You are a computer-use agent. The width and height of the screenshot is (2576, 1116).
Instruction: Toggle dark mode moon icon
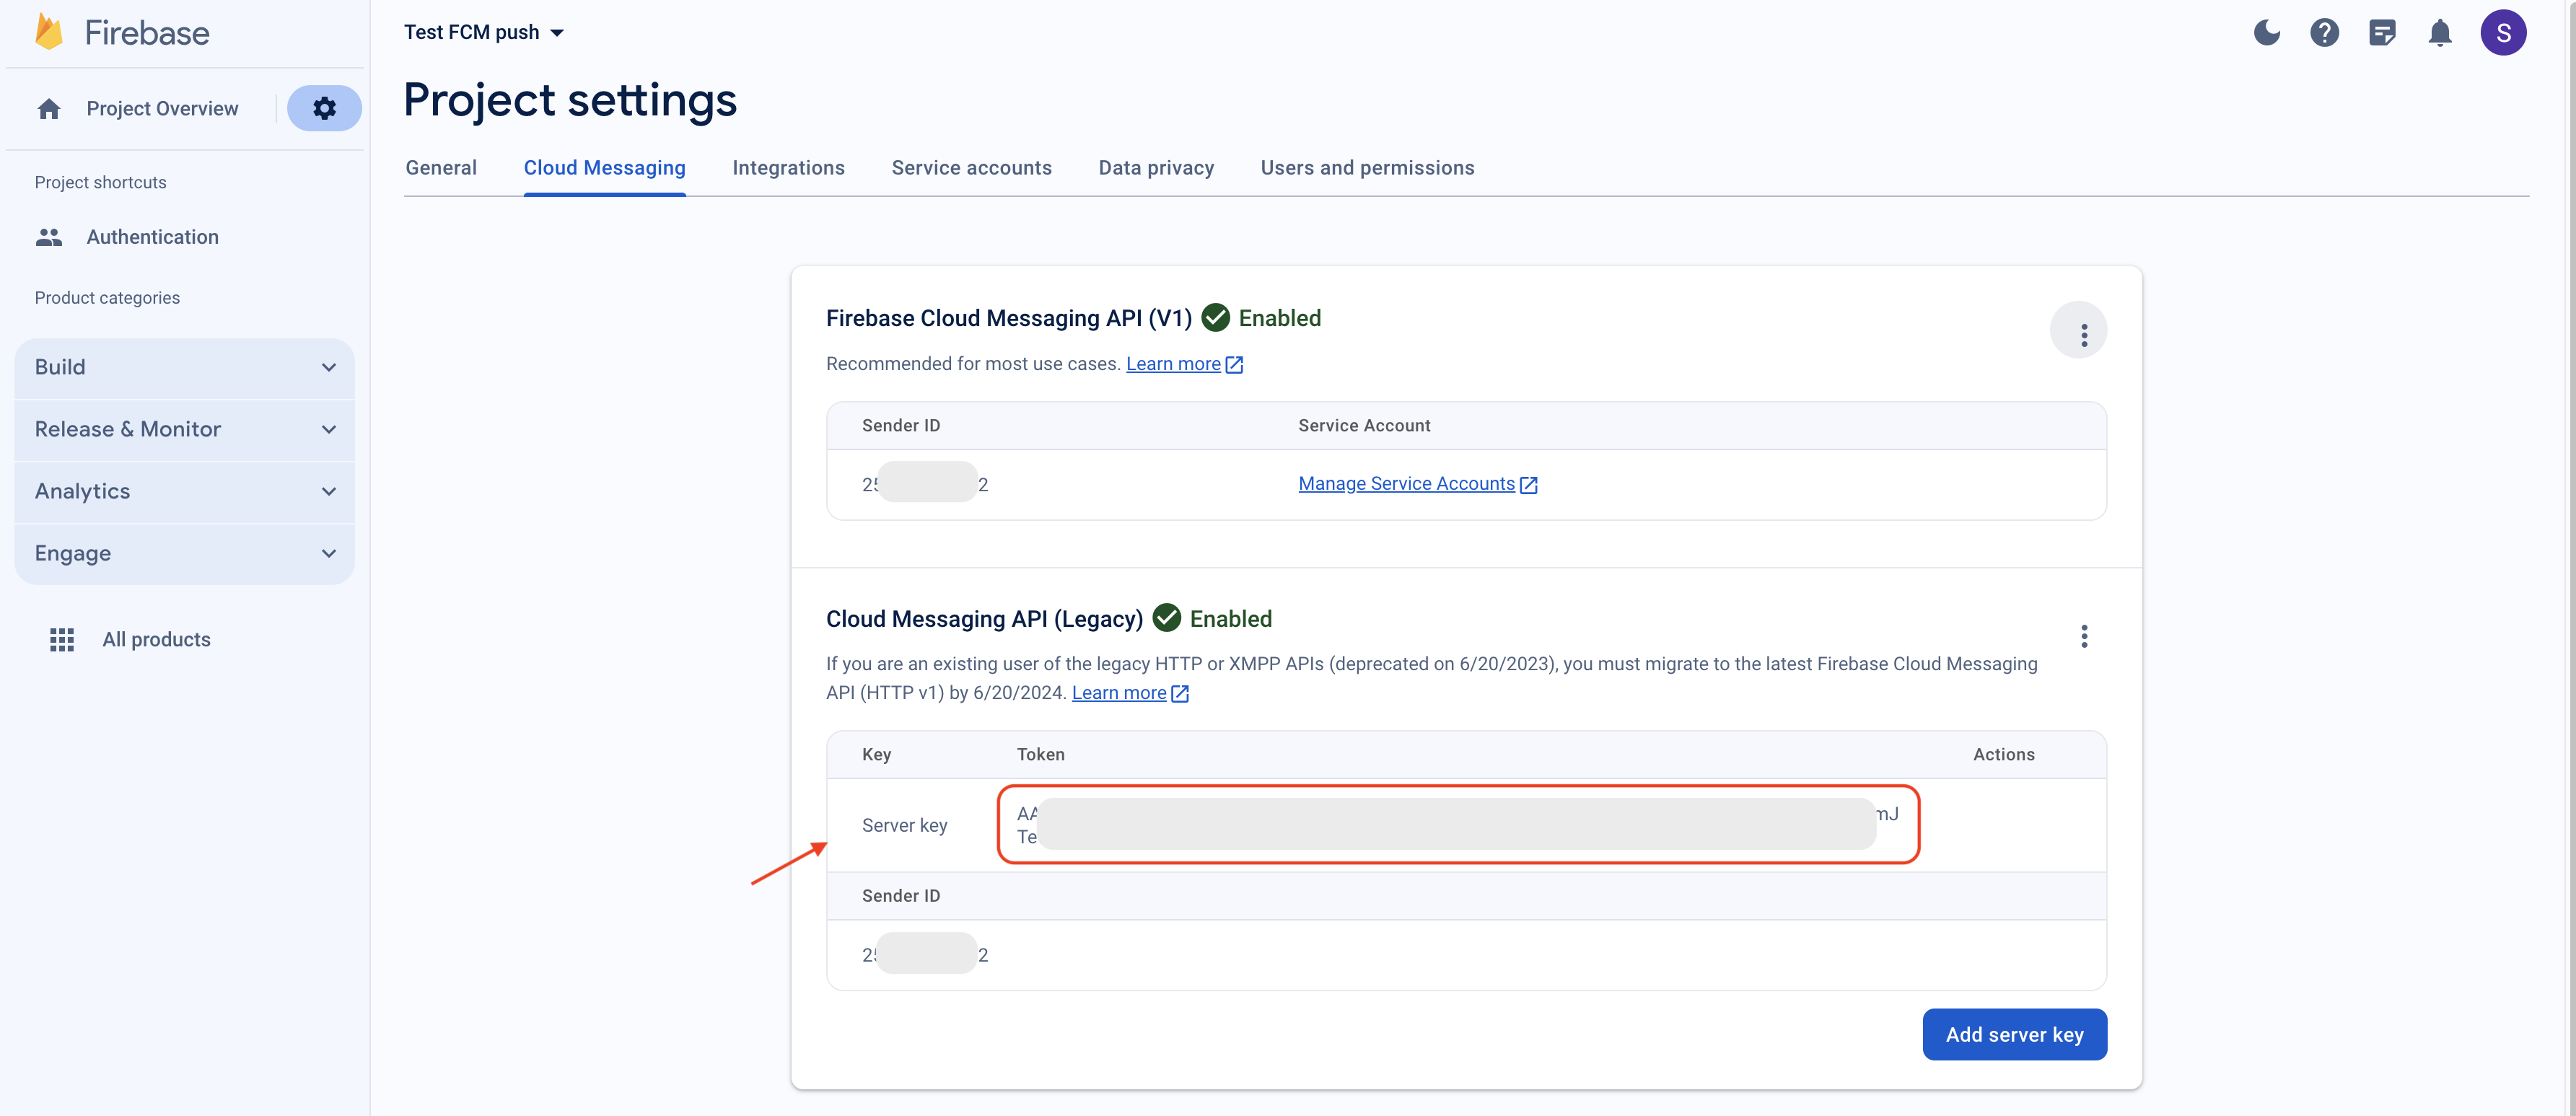[x=2266, y=32]
